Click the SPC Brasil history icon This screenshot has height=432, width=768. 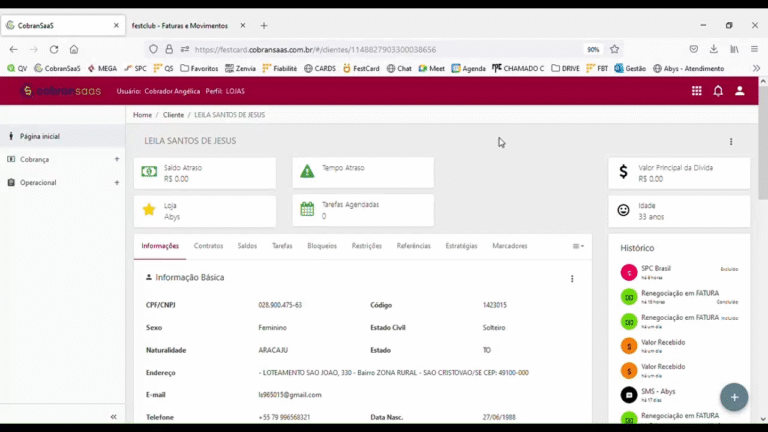point(629,272)
